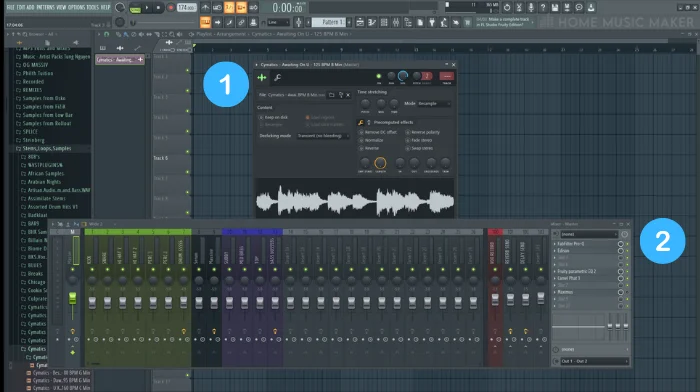Expand the 'REMIXES' browser folder
This screenshot has height=392, width=700.
(33, 90)
